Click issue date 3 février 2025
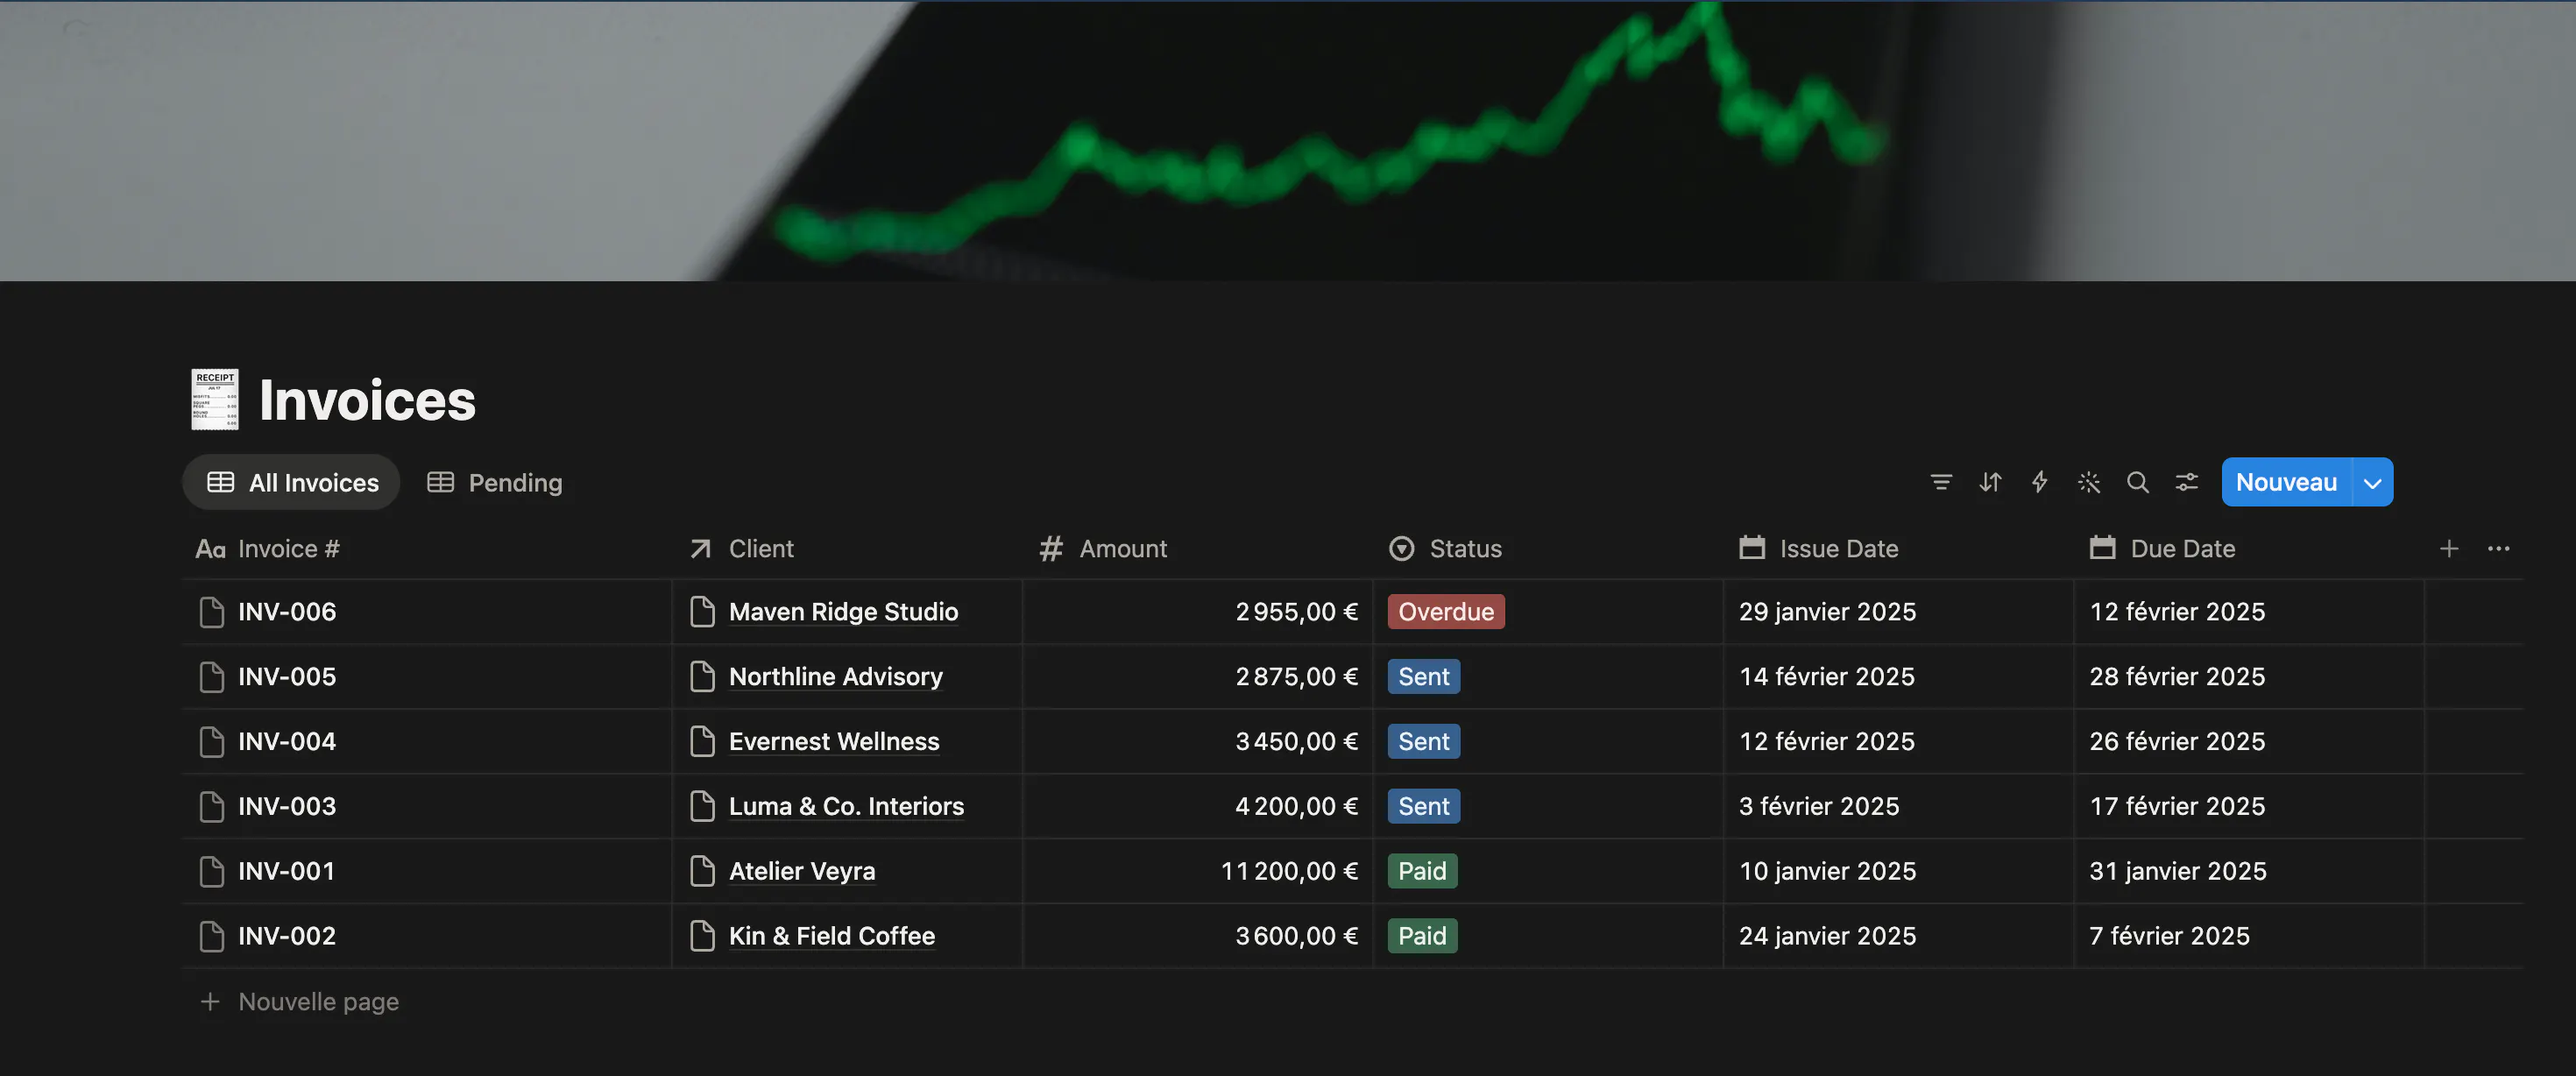 pyautogui.click(x=1819, y=806)
